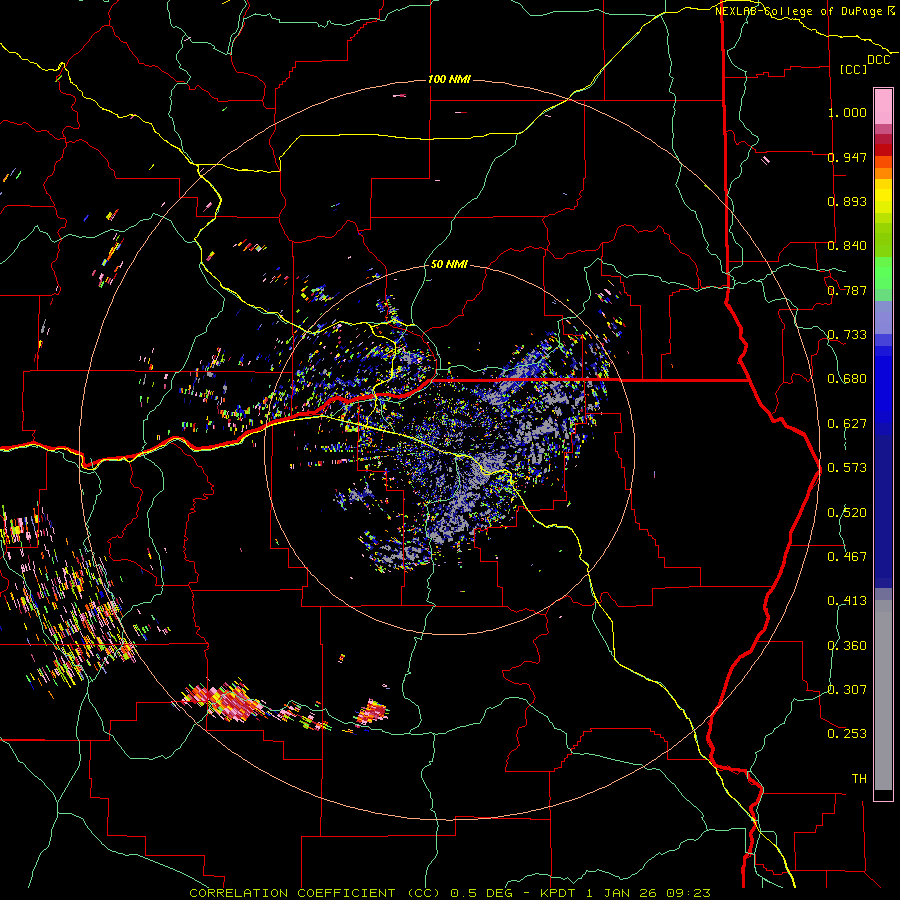This screenshot has width=900, height=900.
Task: Click the 0.413 color scale label
Action: [847, 601]
